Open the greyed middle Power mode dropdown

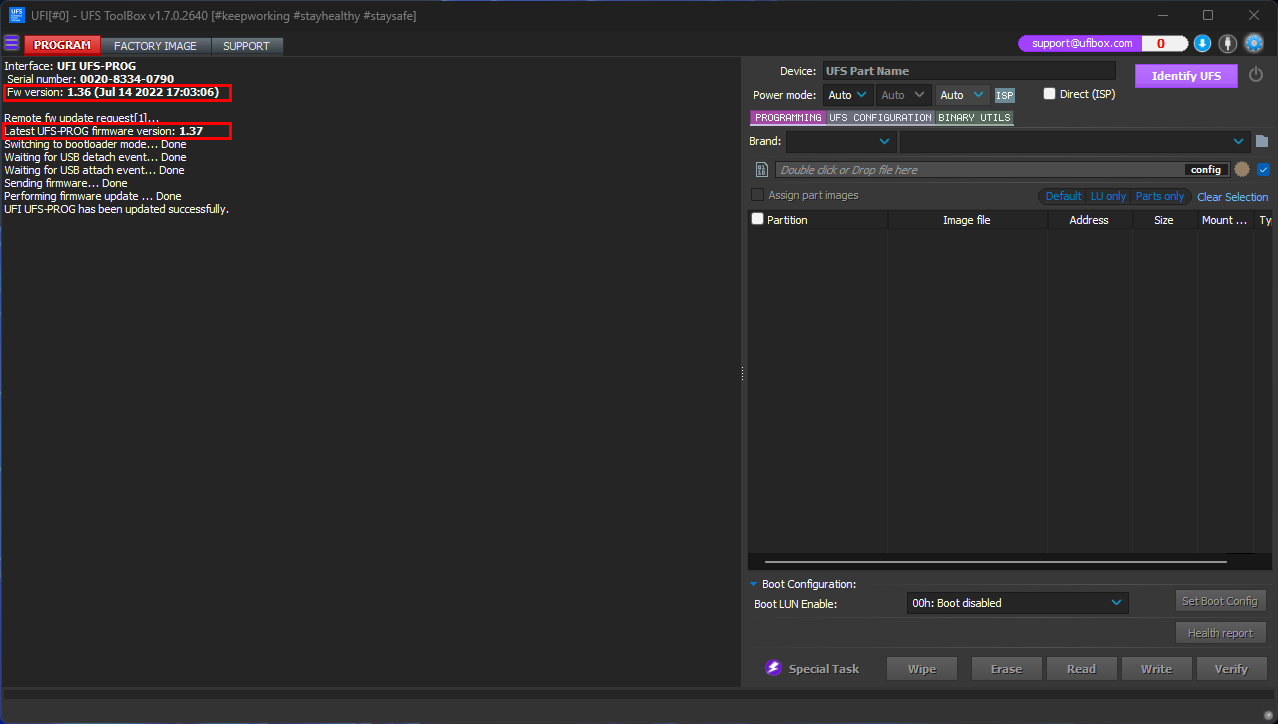[x=904, y=95]
